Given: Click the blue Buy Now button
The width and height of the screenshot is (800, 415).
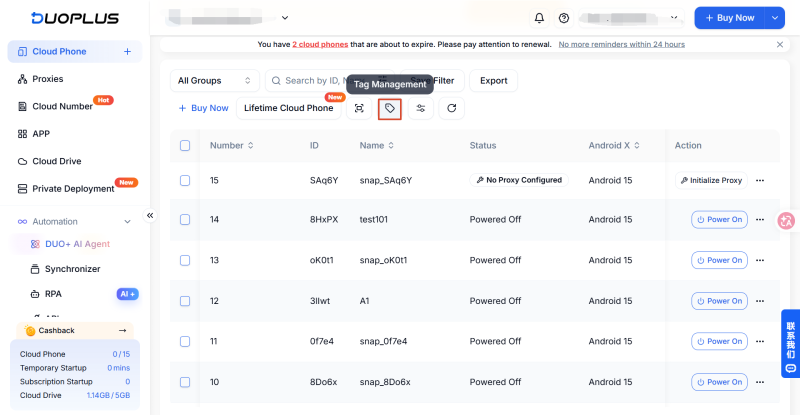Looking at the screenshot, I should point(730,18).
